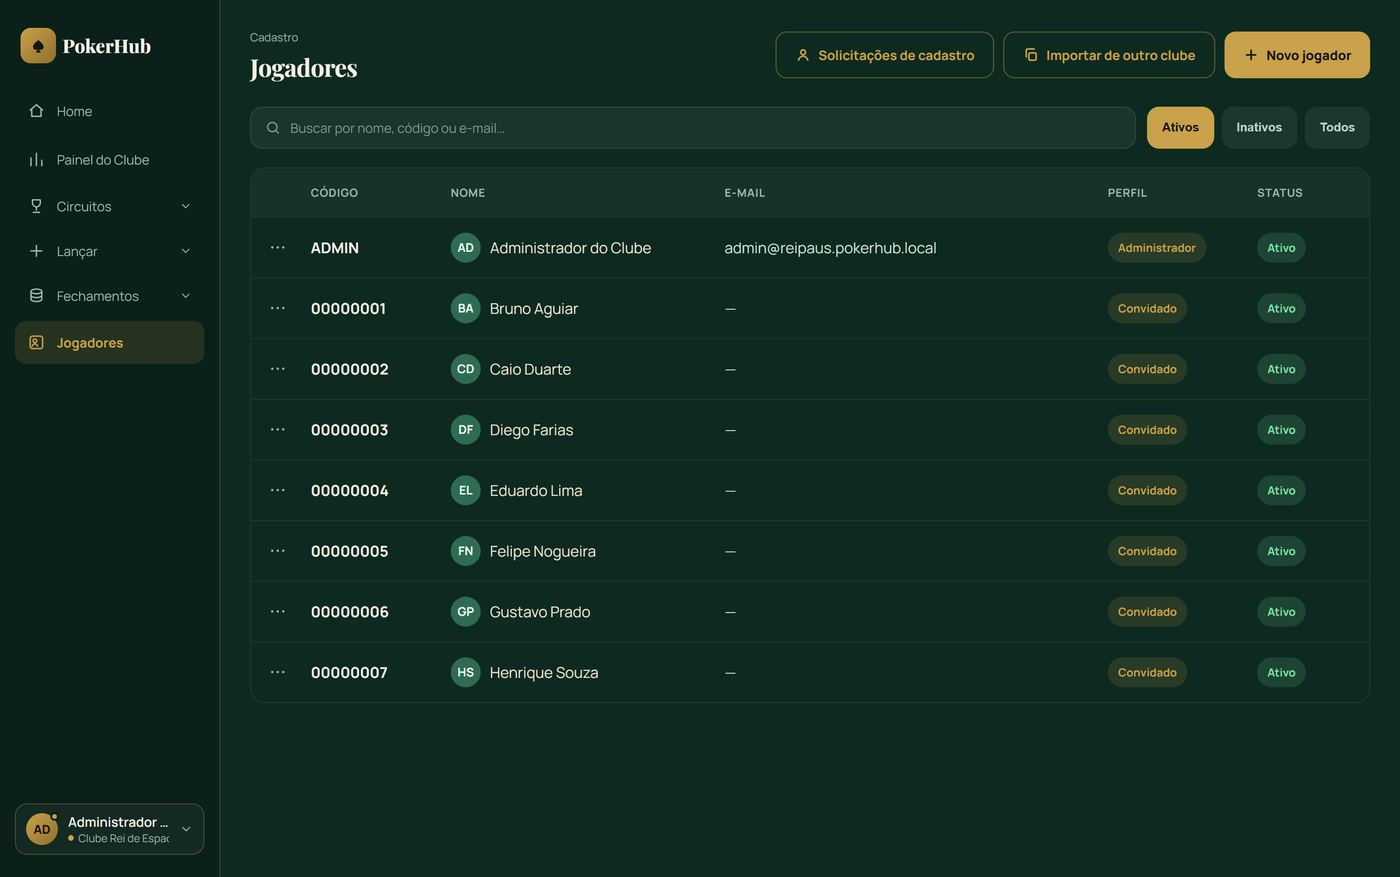Screen dimensions: 1400x877
Task: Click Ativo status for Diego Farias
Action: 1281,430
